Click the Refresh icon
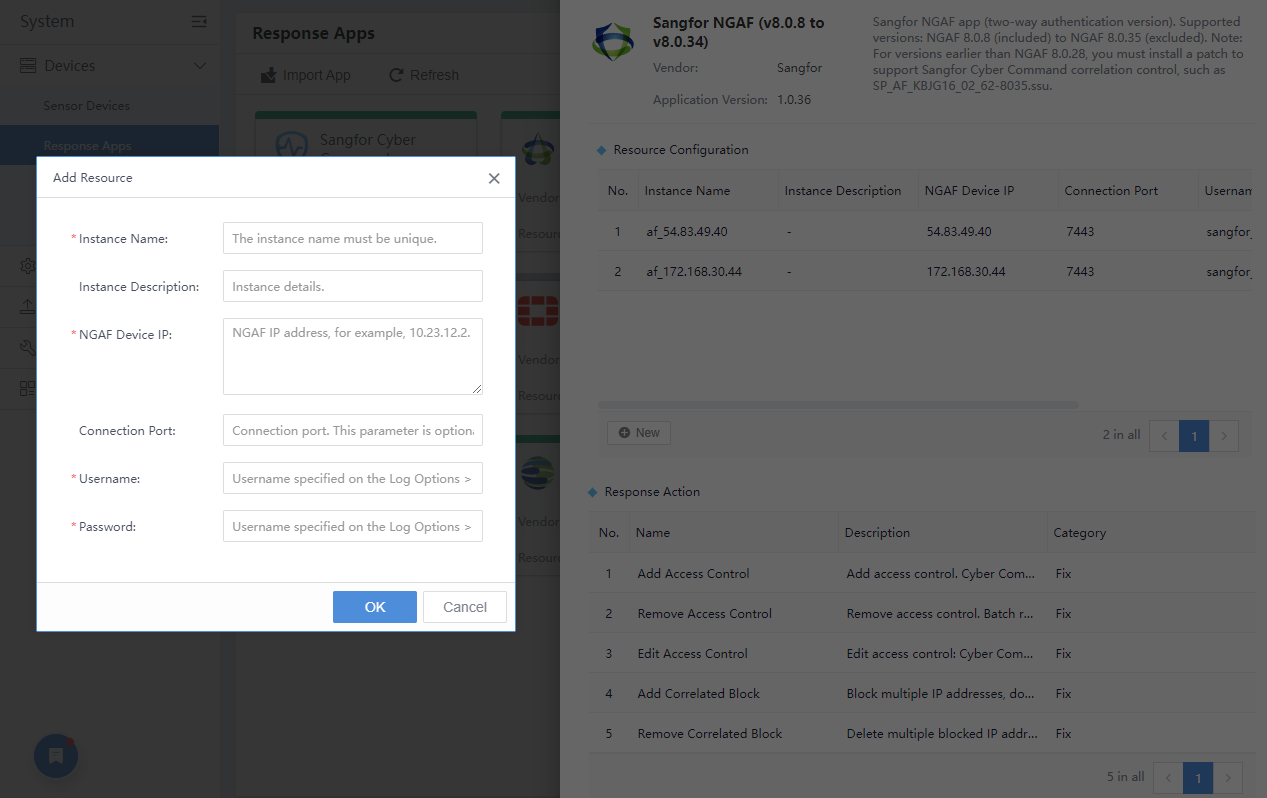Viewport: 1267px width, 798px height. click(396, 75)
